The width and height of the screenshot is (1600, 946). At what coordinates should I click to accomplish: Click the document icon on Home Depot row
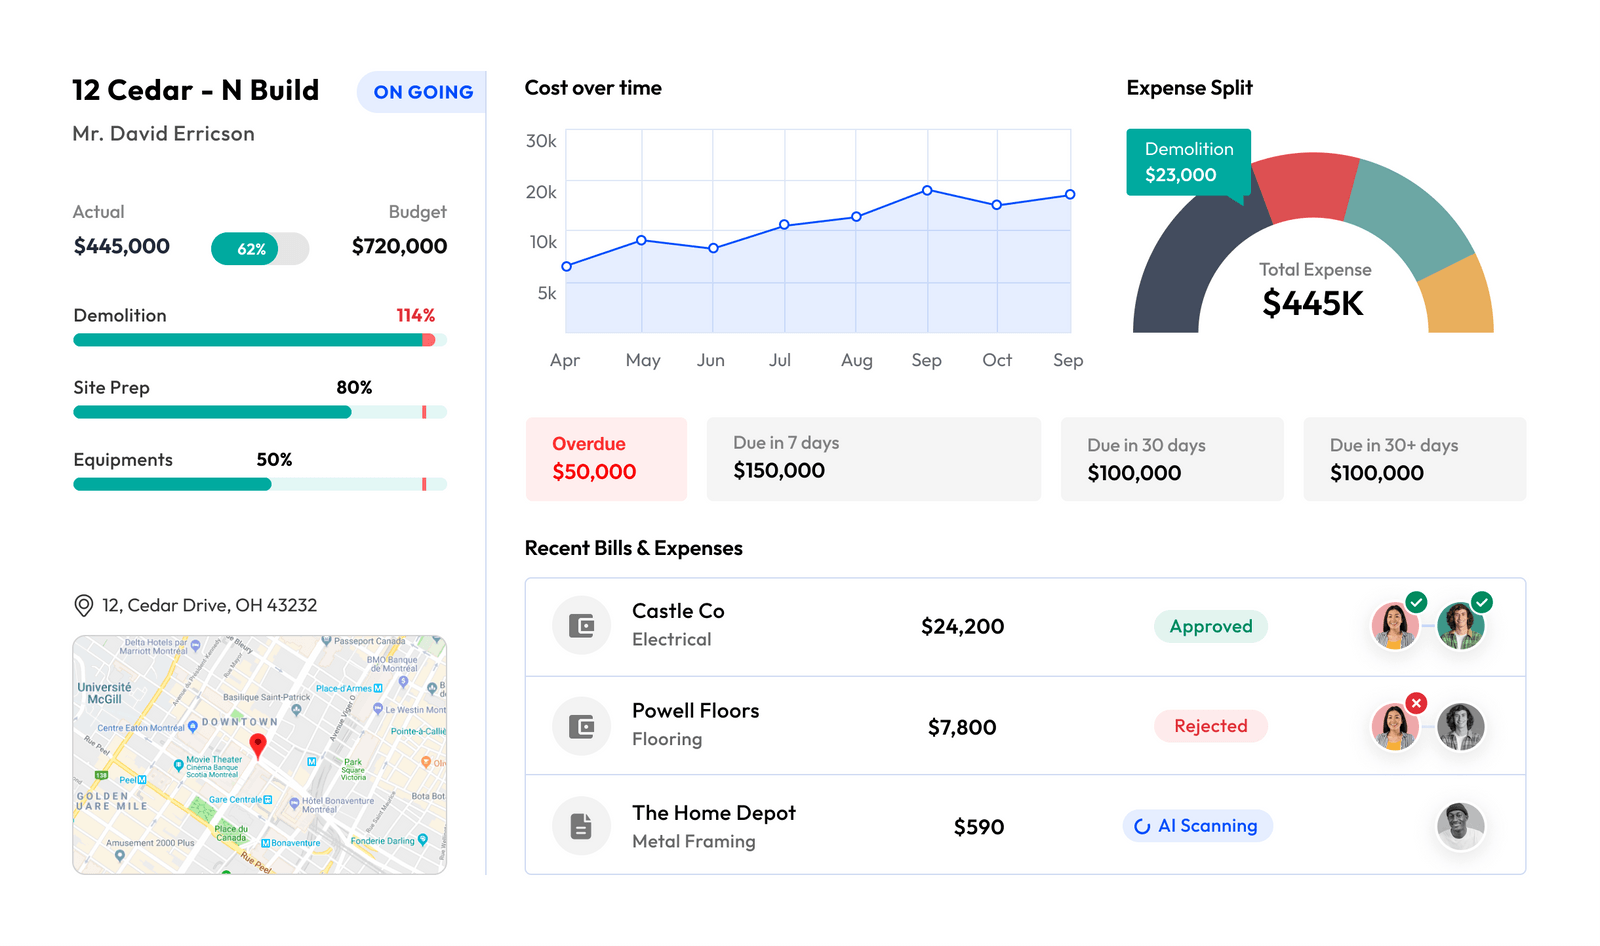tap(581, 826)
